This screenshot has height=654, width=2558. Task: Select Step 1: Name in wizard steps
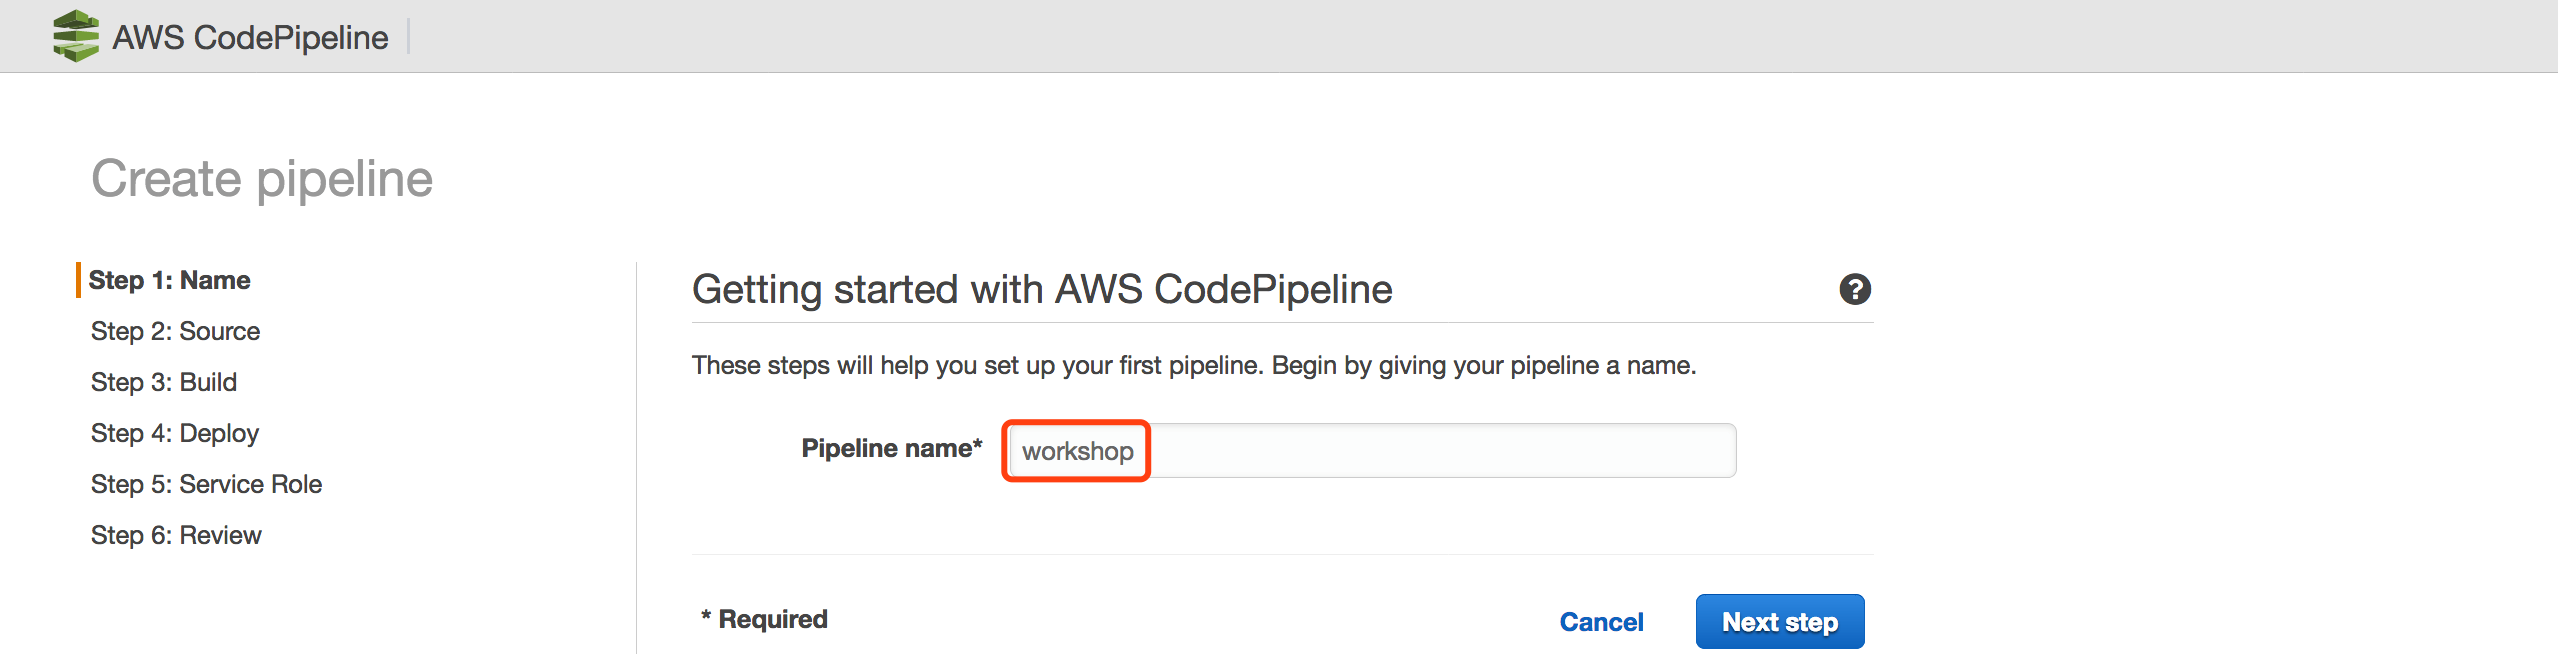pos(169,280)
